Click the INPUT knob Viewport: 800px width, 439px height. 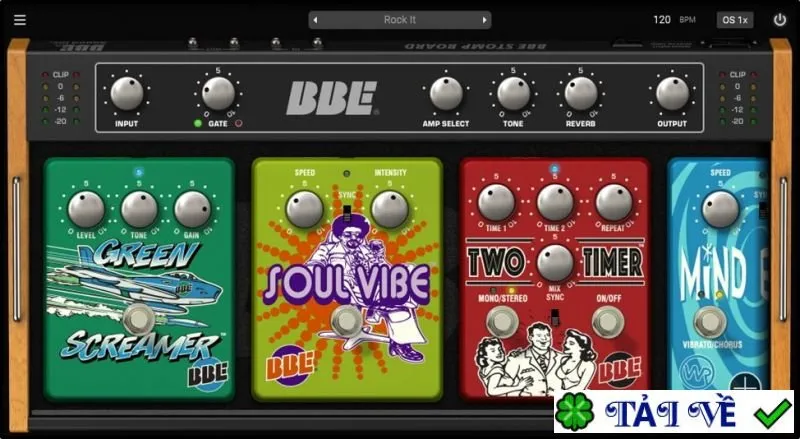point(127,93)
